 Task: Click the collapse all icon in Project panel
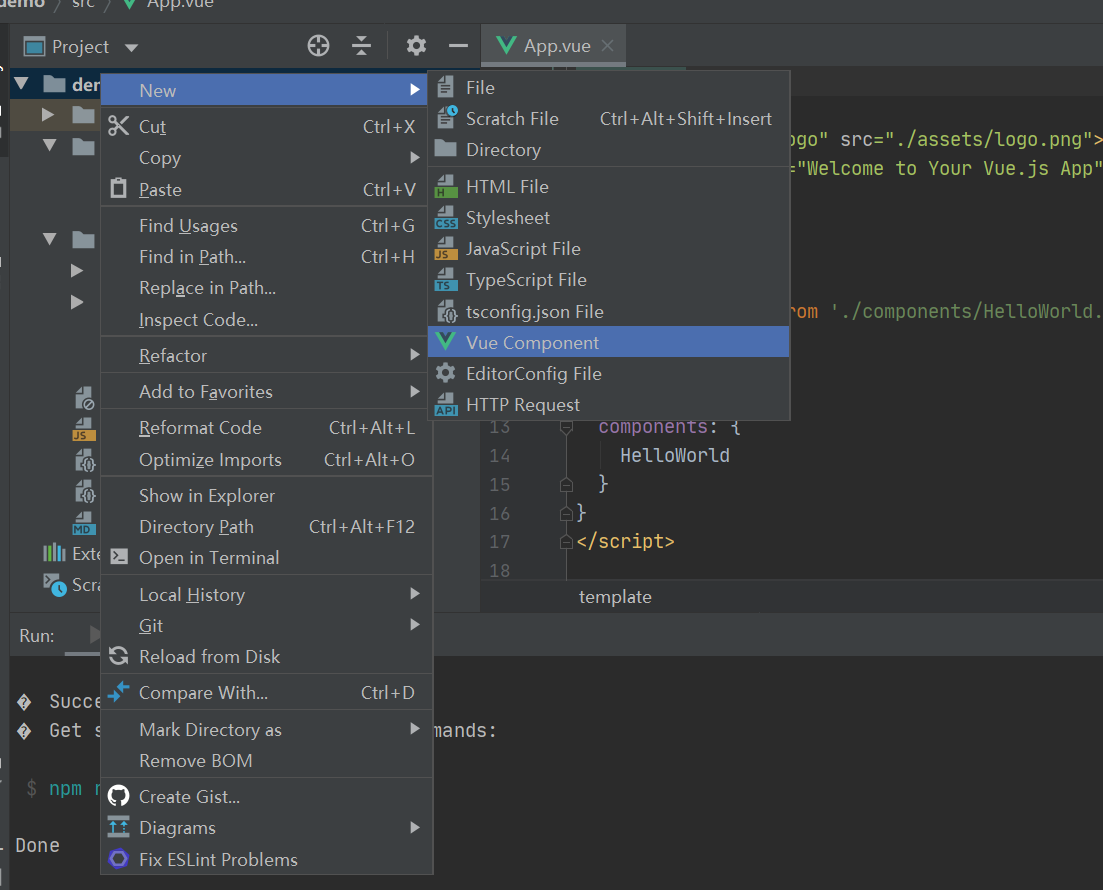click(361, 46)
